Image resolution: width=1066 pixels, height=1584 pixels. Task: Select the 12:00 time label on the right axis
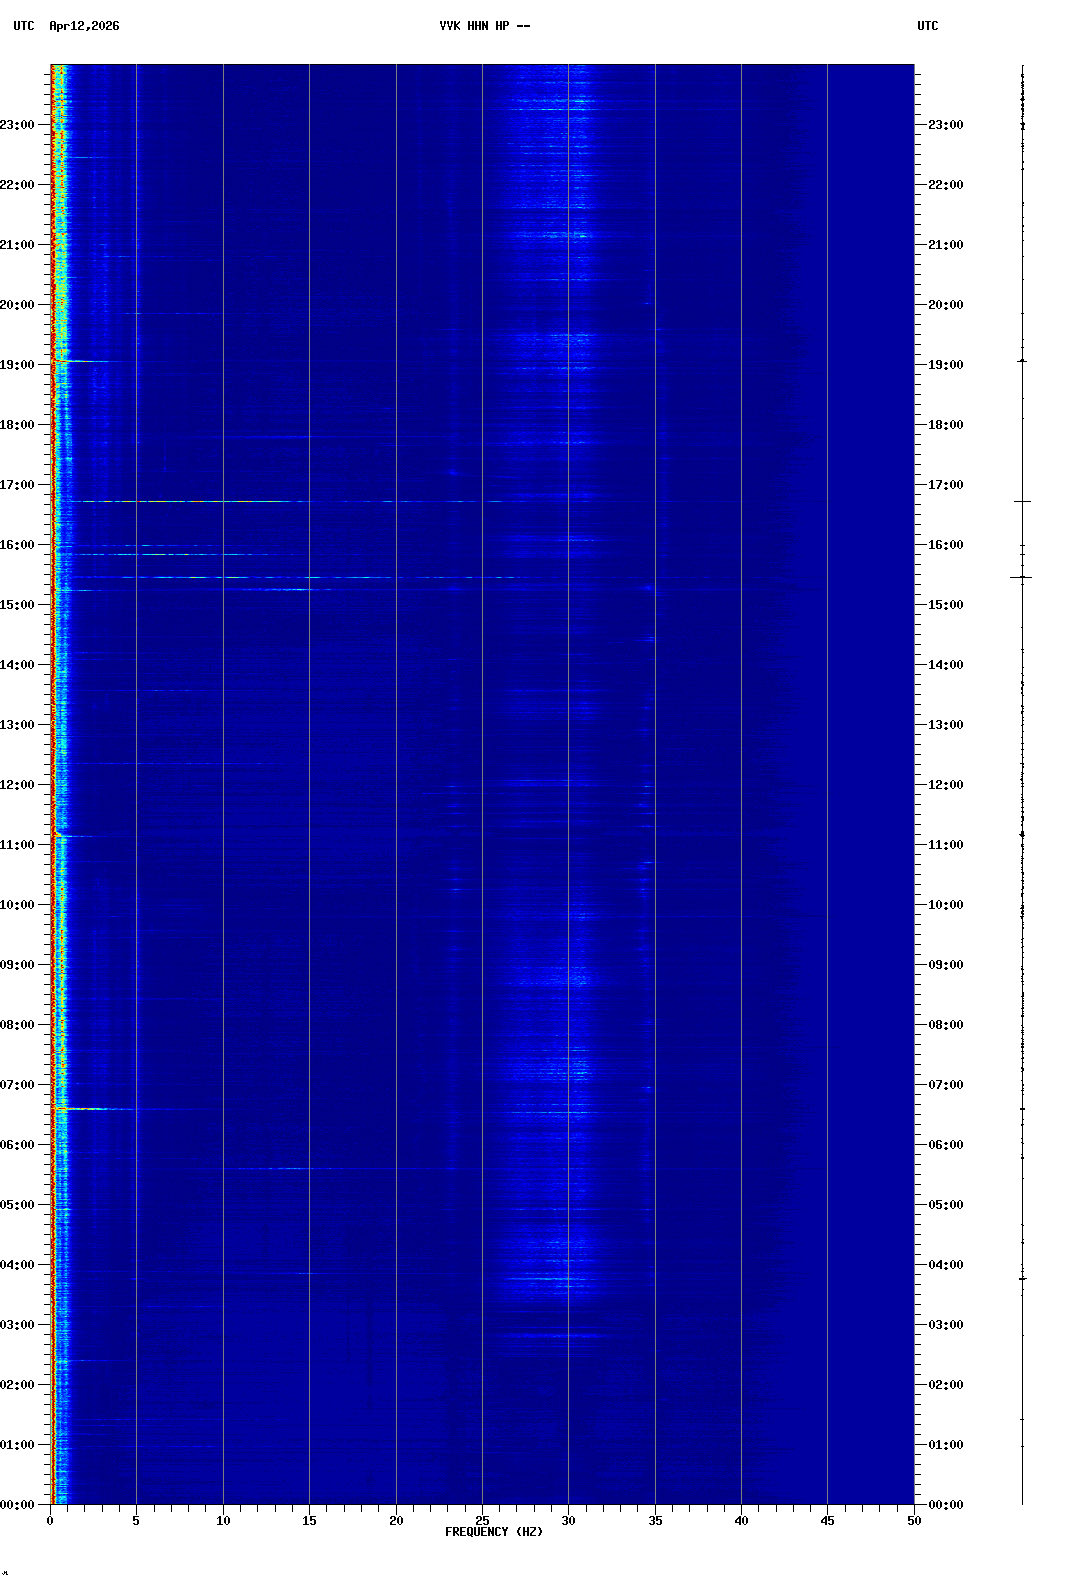pyautogui.click(x=945, y=785)
